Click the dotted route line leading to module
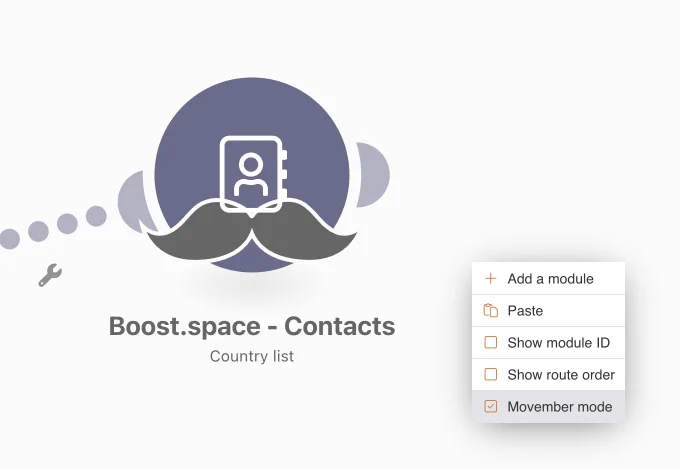The width and height of the screenshot is (680, 469). pyautogui.click(x=53, y=227)
